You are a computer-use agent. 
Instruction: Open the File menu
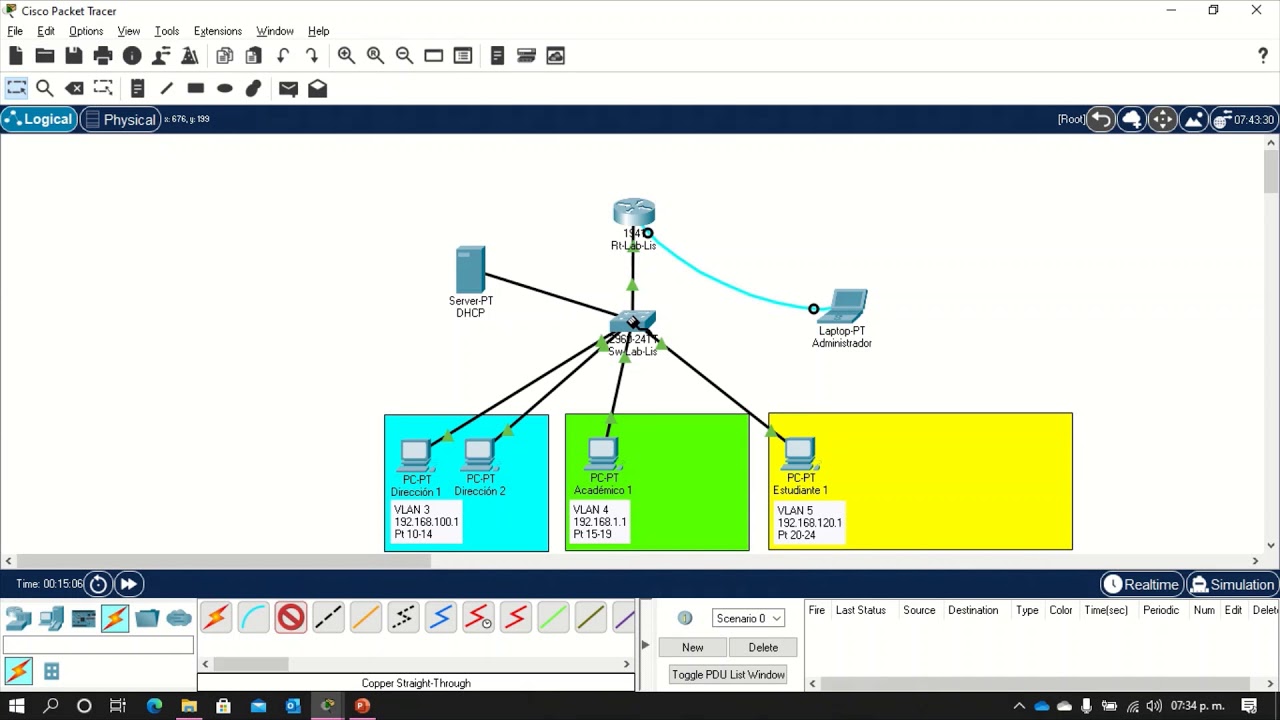click(15, 31)
